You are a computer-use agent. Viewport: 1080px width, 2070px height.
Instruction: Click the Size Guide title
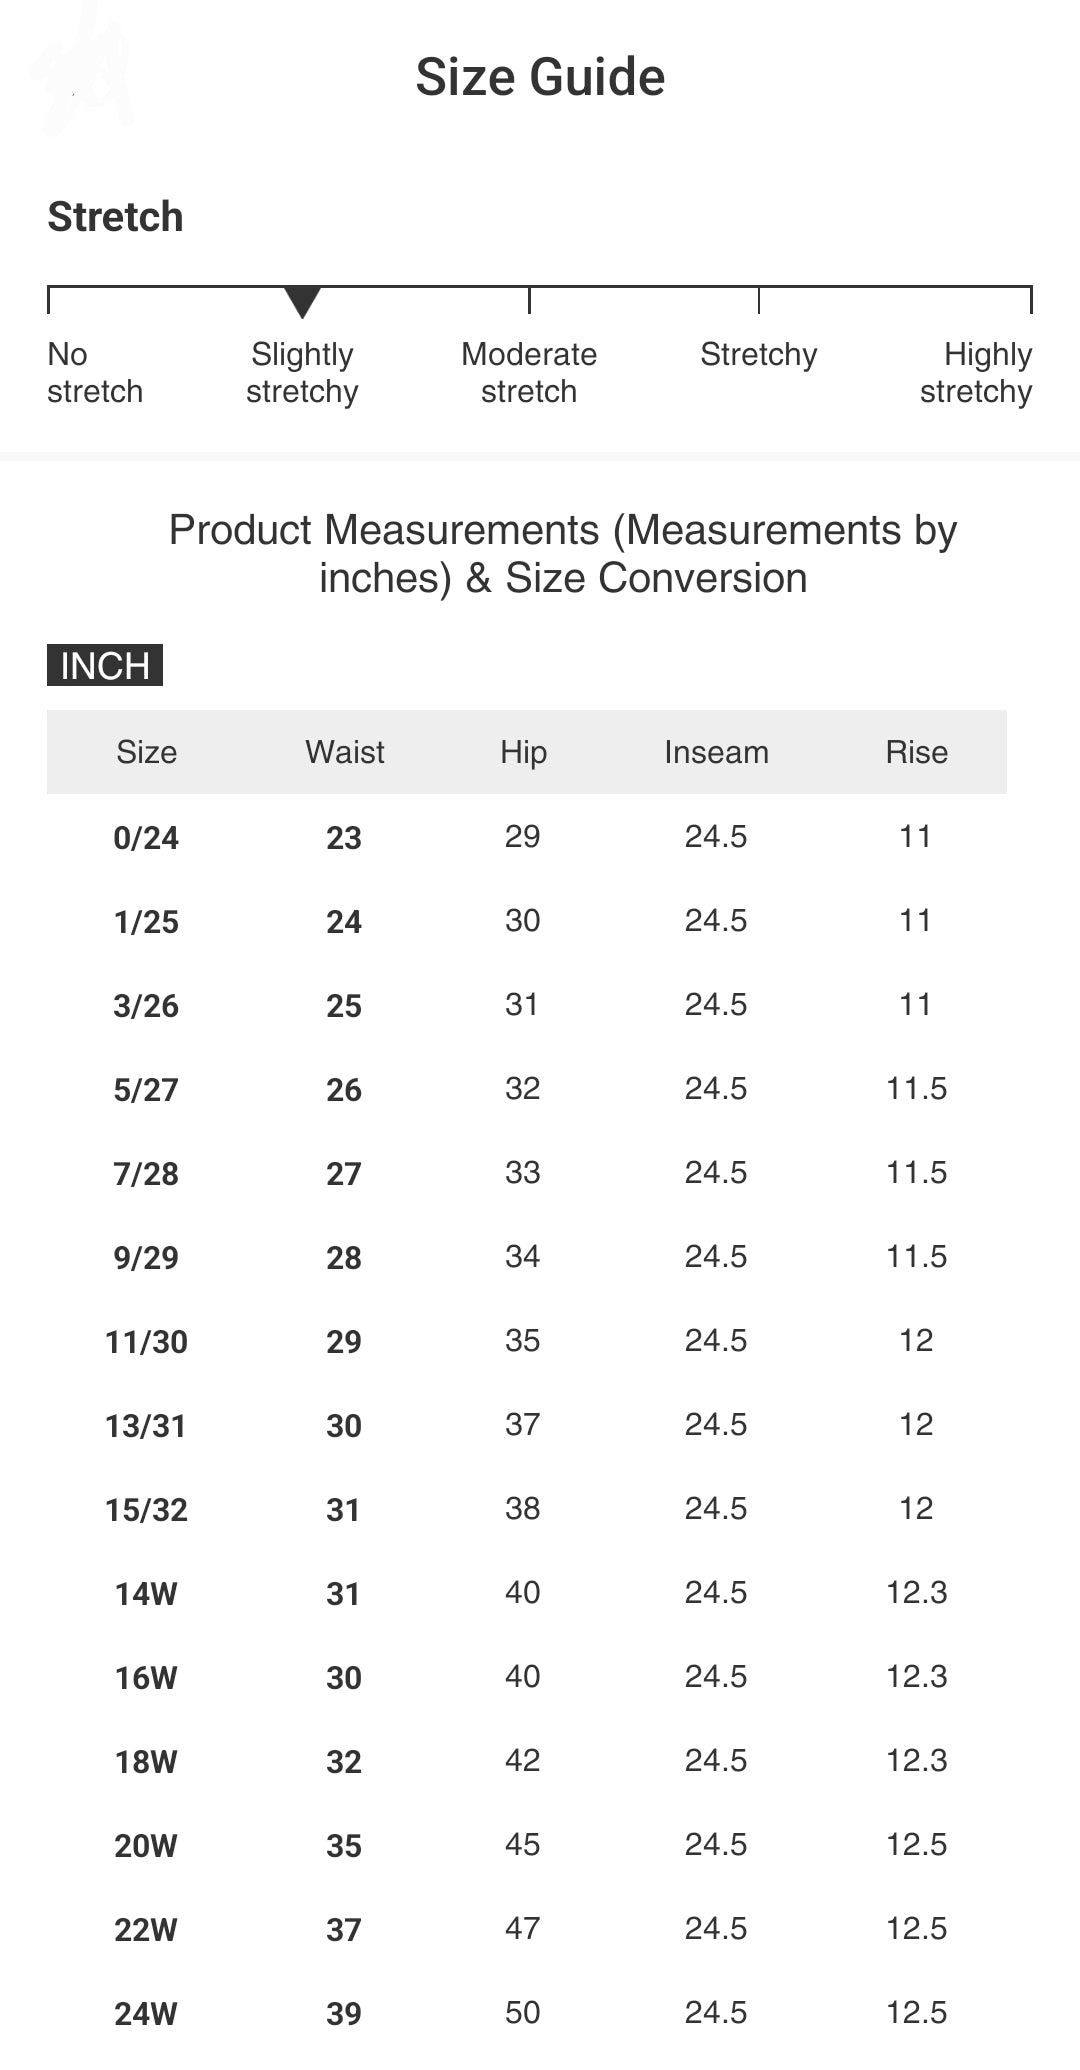[x=540, y=77]
